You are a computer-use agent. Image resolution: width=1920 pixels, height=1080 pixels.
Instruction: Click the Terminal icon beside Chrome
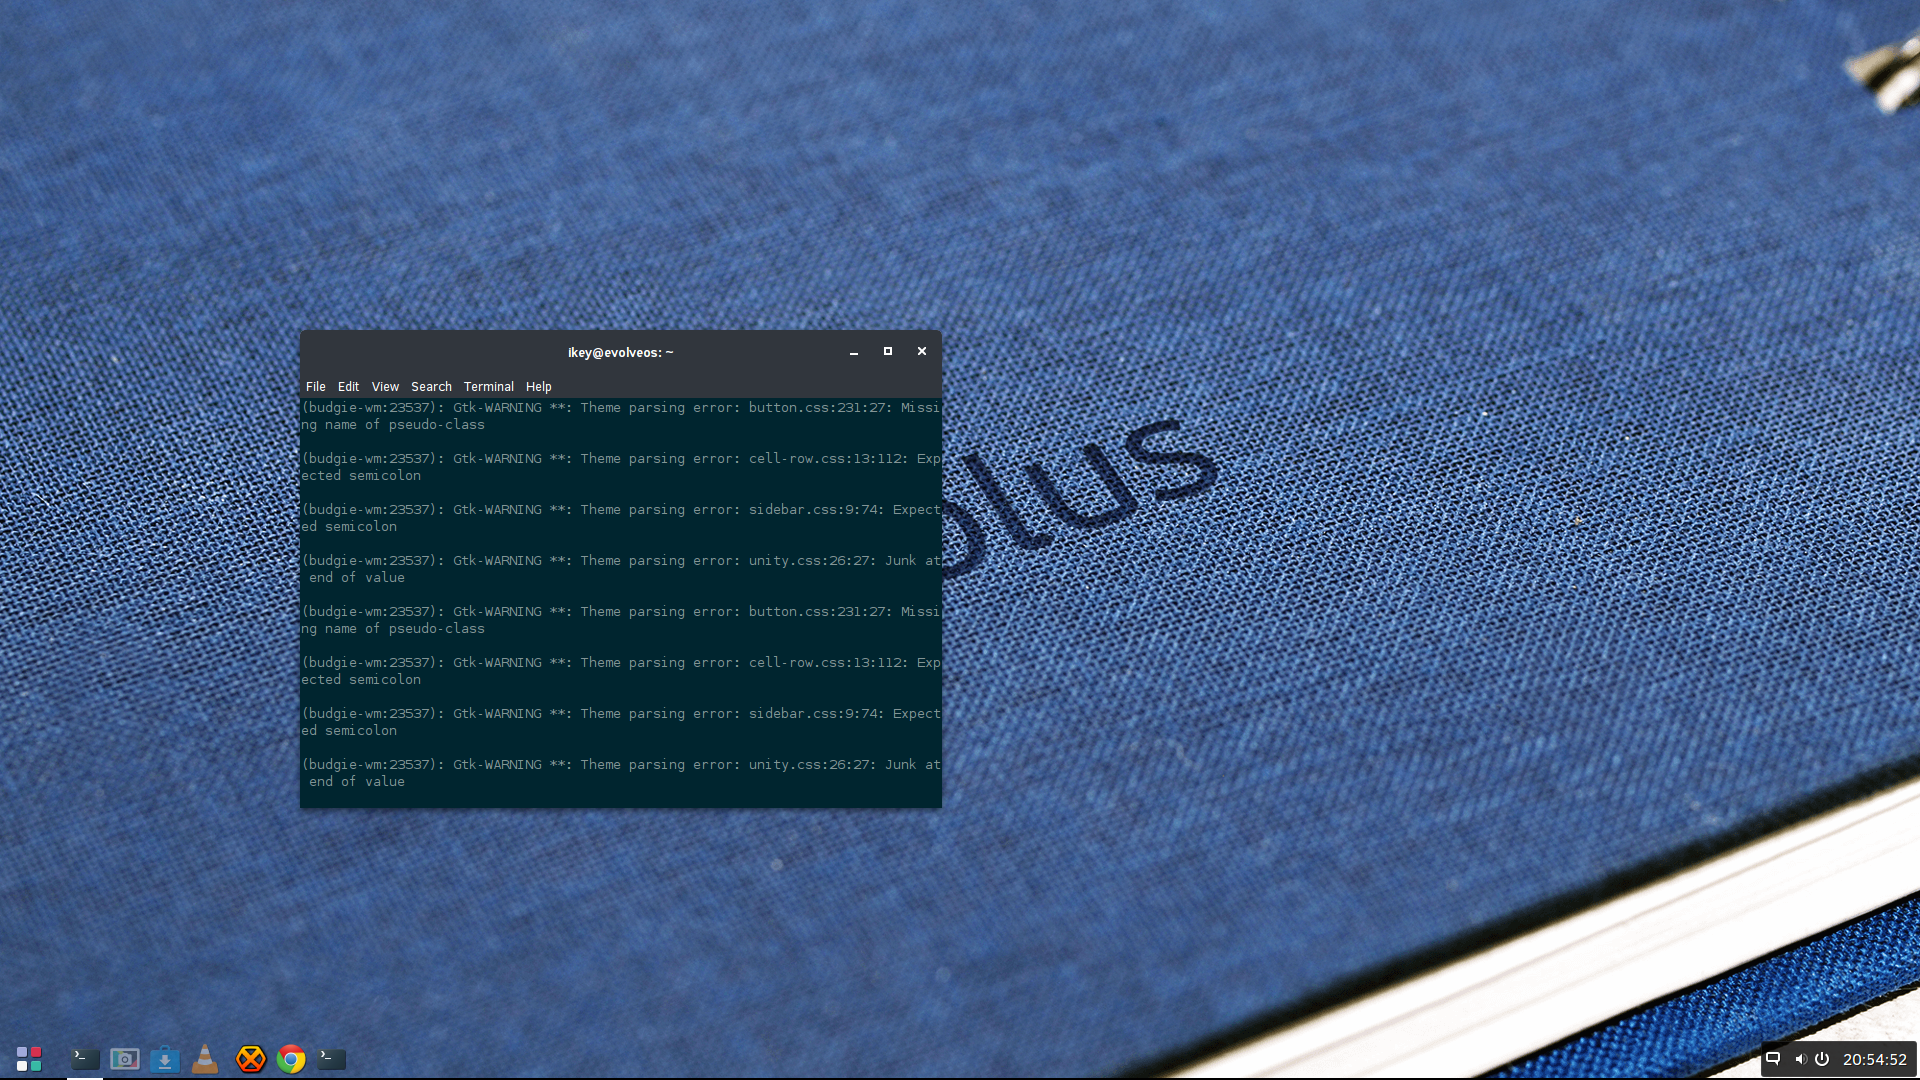[332, 1059]
